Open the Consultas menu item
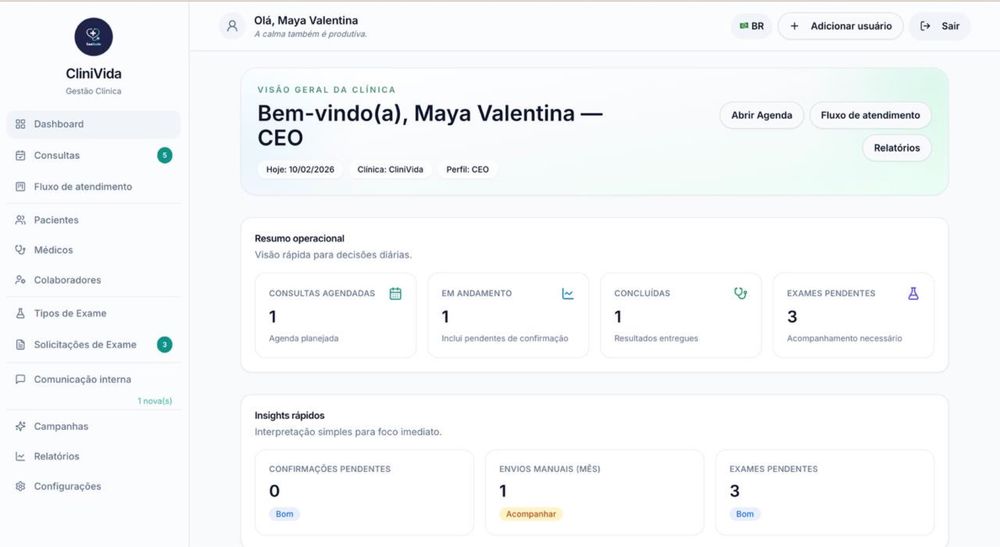The width and height of the screenshot is (1000, 547). pyautogui.click(x=94, y=155)
